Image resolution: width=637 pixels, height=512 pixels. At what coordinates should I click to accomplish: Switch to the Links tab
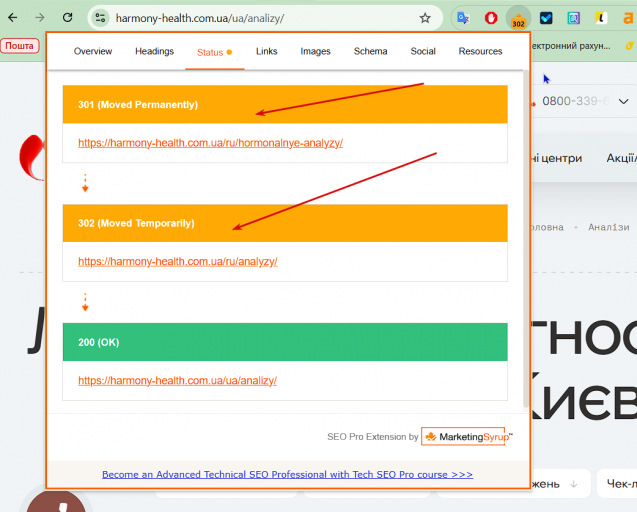(266, 51)
